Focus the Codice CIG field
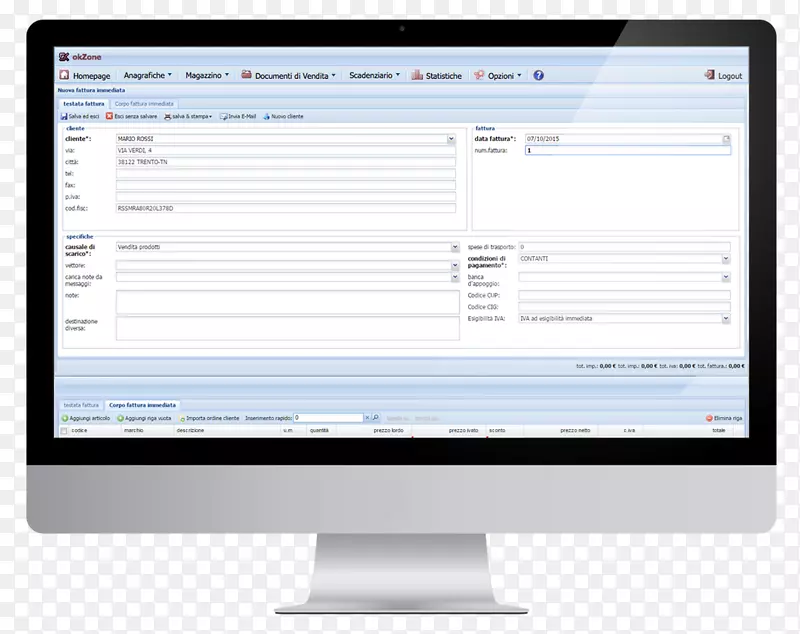This screenshot has height=634, width=800. coord(624,307)
